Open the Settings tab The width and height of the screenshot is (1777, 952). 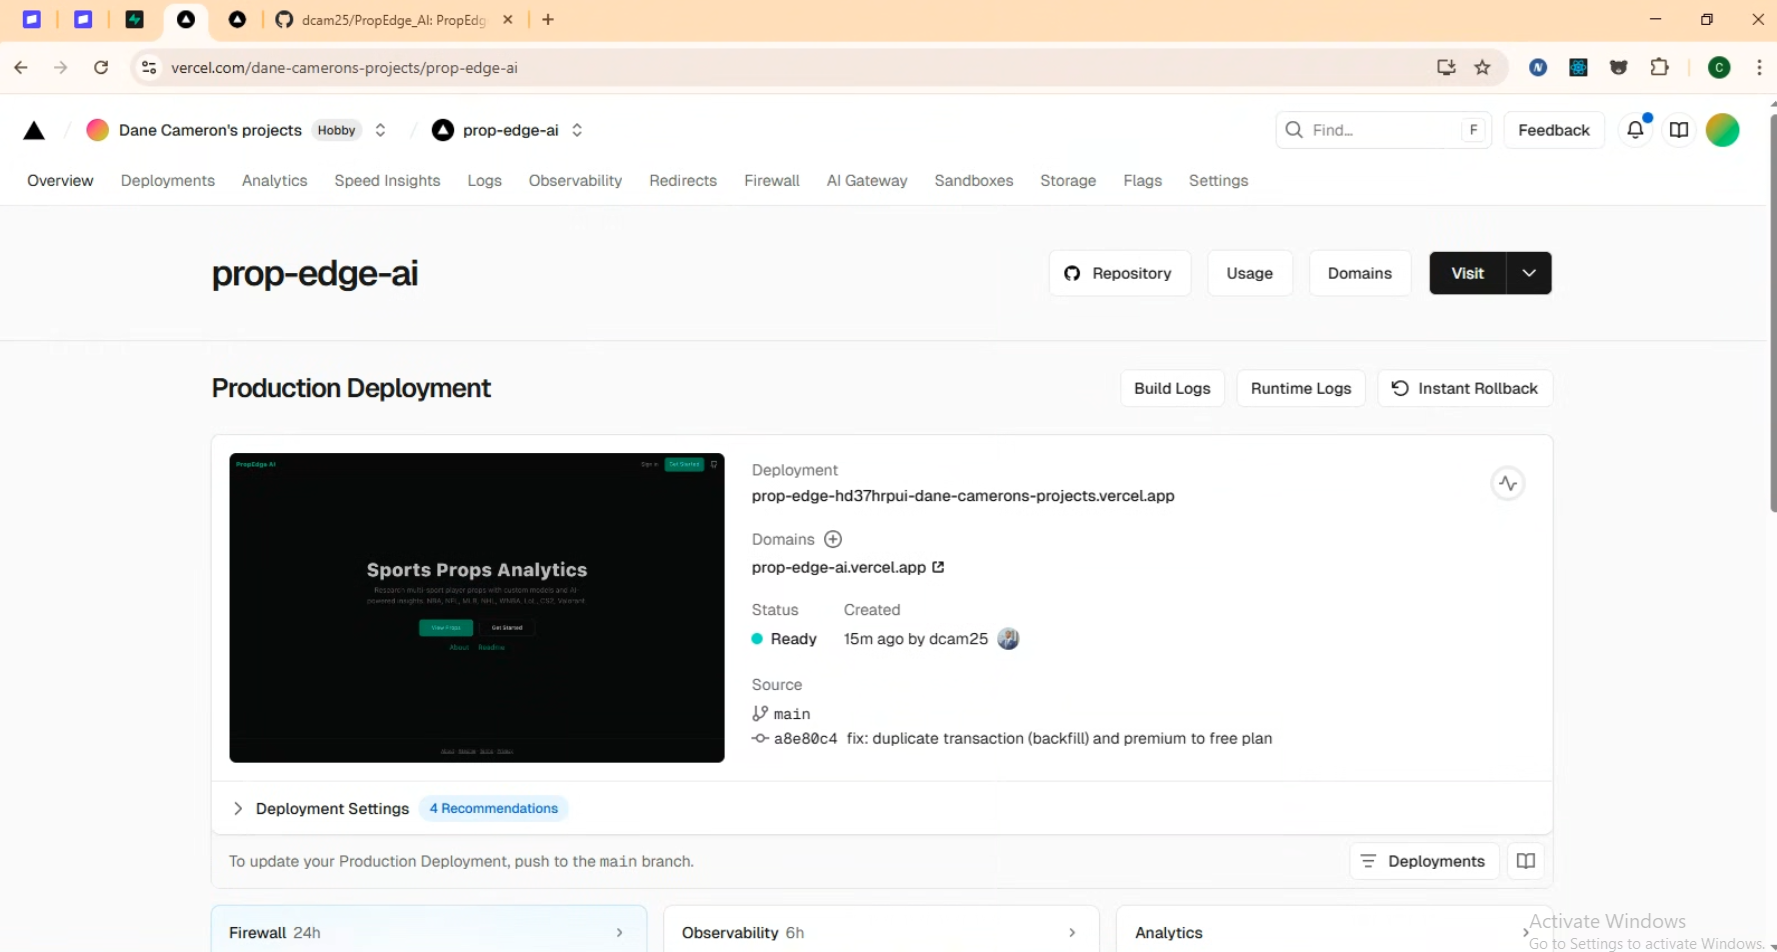1218,181
